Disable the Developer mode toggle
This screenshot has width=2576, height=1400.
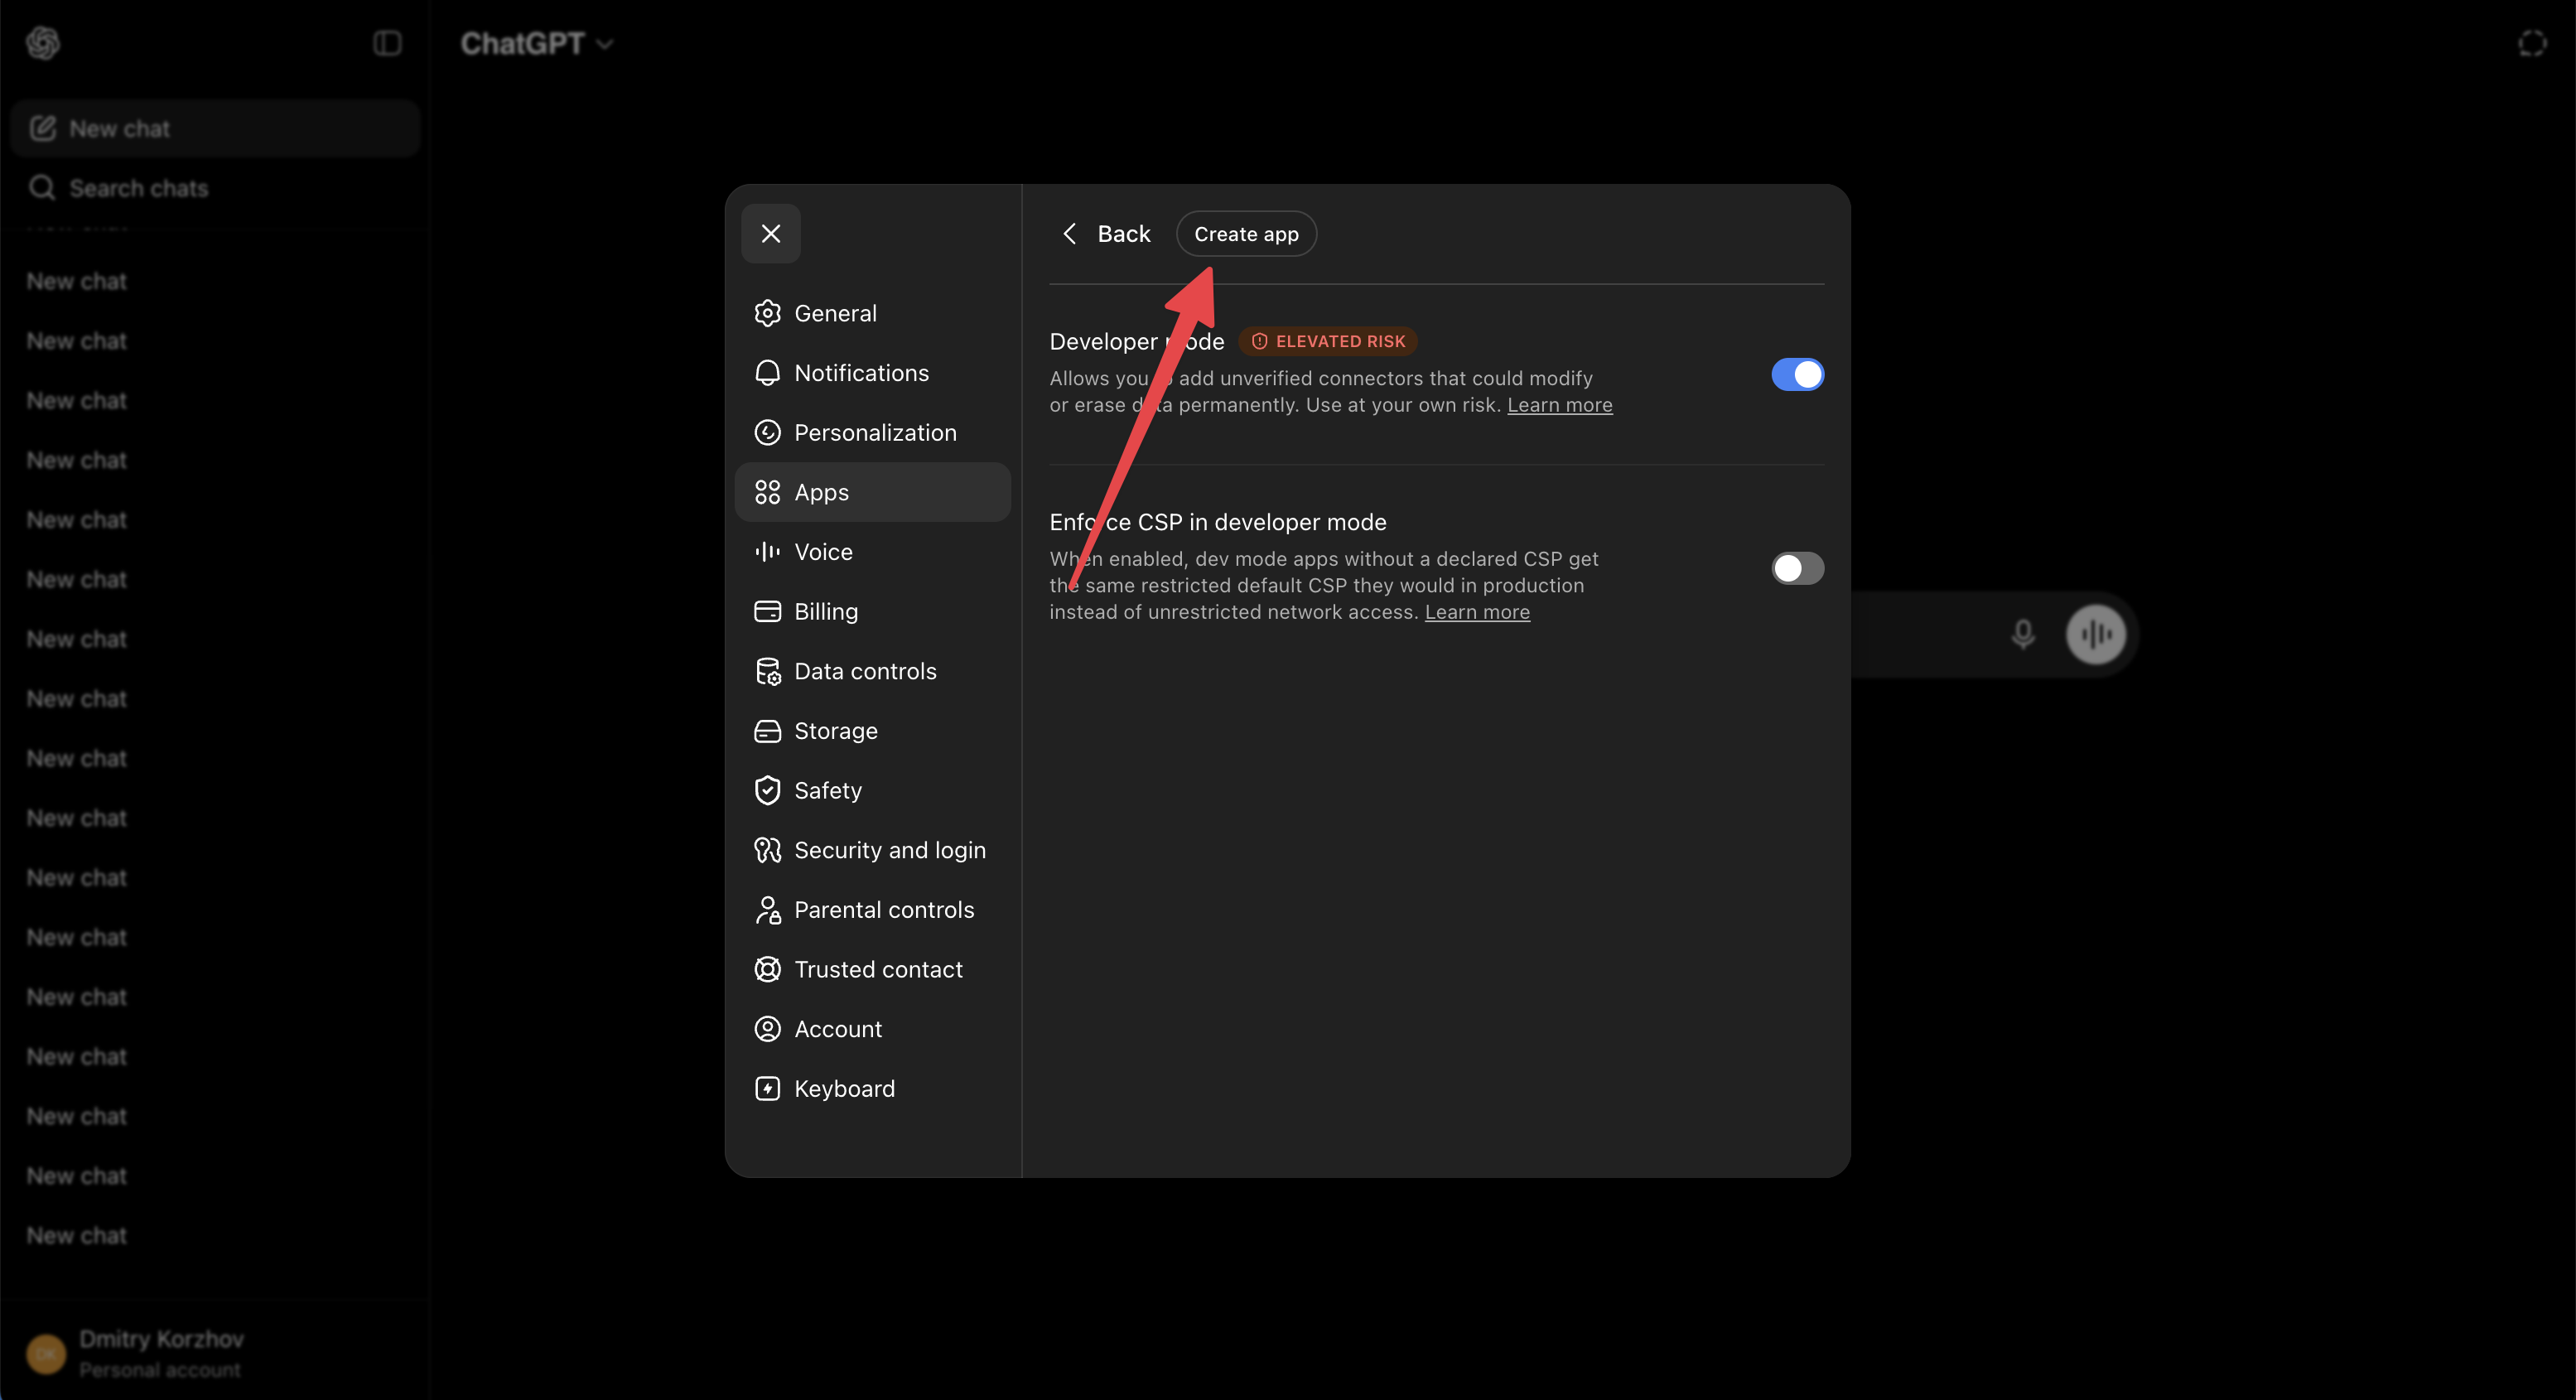pos(1797,375)
